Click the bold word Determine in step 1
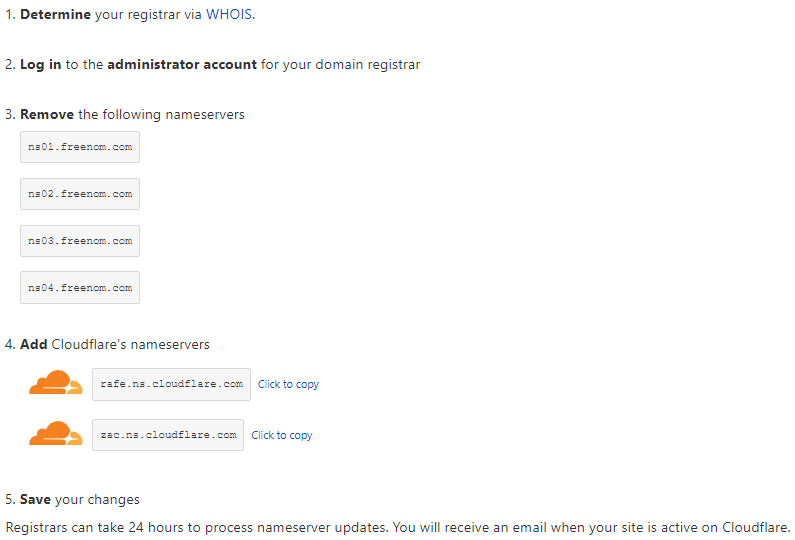This screenshot has height=540, width=795. (x=56, y=15)
